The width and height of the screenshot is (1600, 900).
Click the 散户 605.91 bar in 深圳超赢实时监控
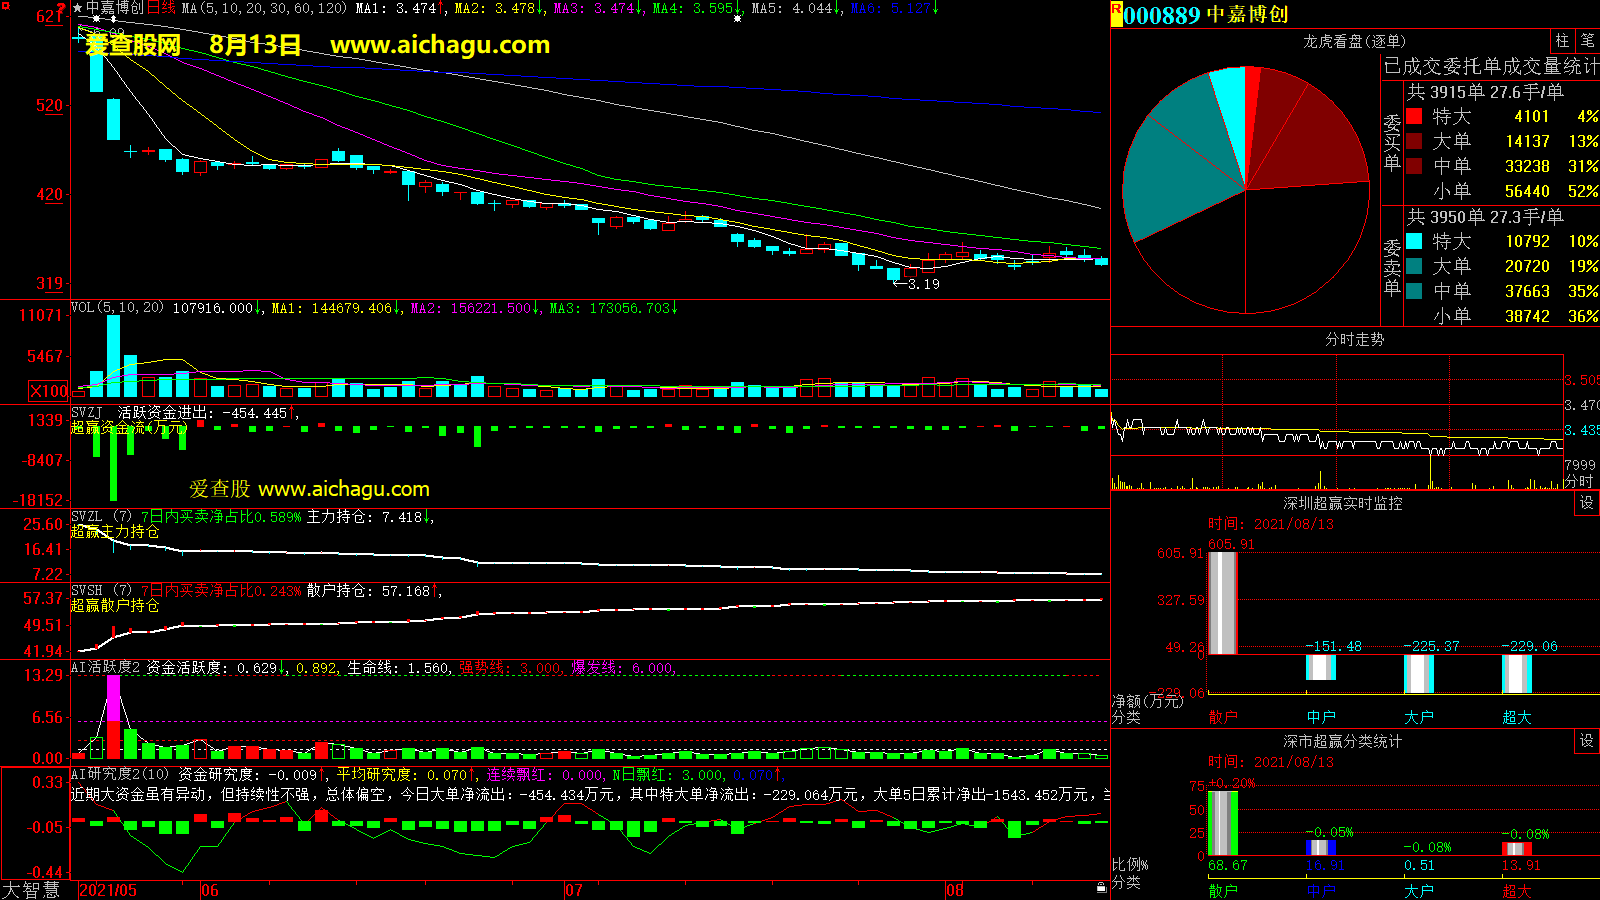(x=1222, y=602)
